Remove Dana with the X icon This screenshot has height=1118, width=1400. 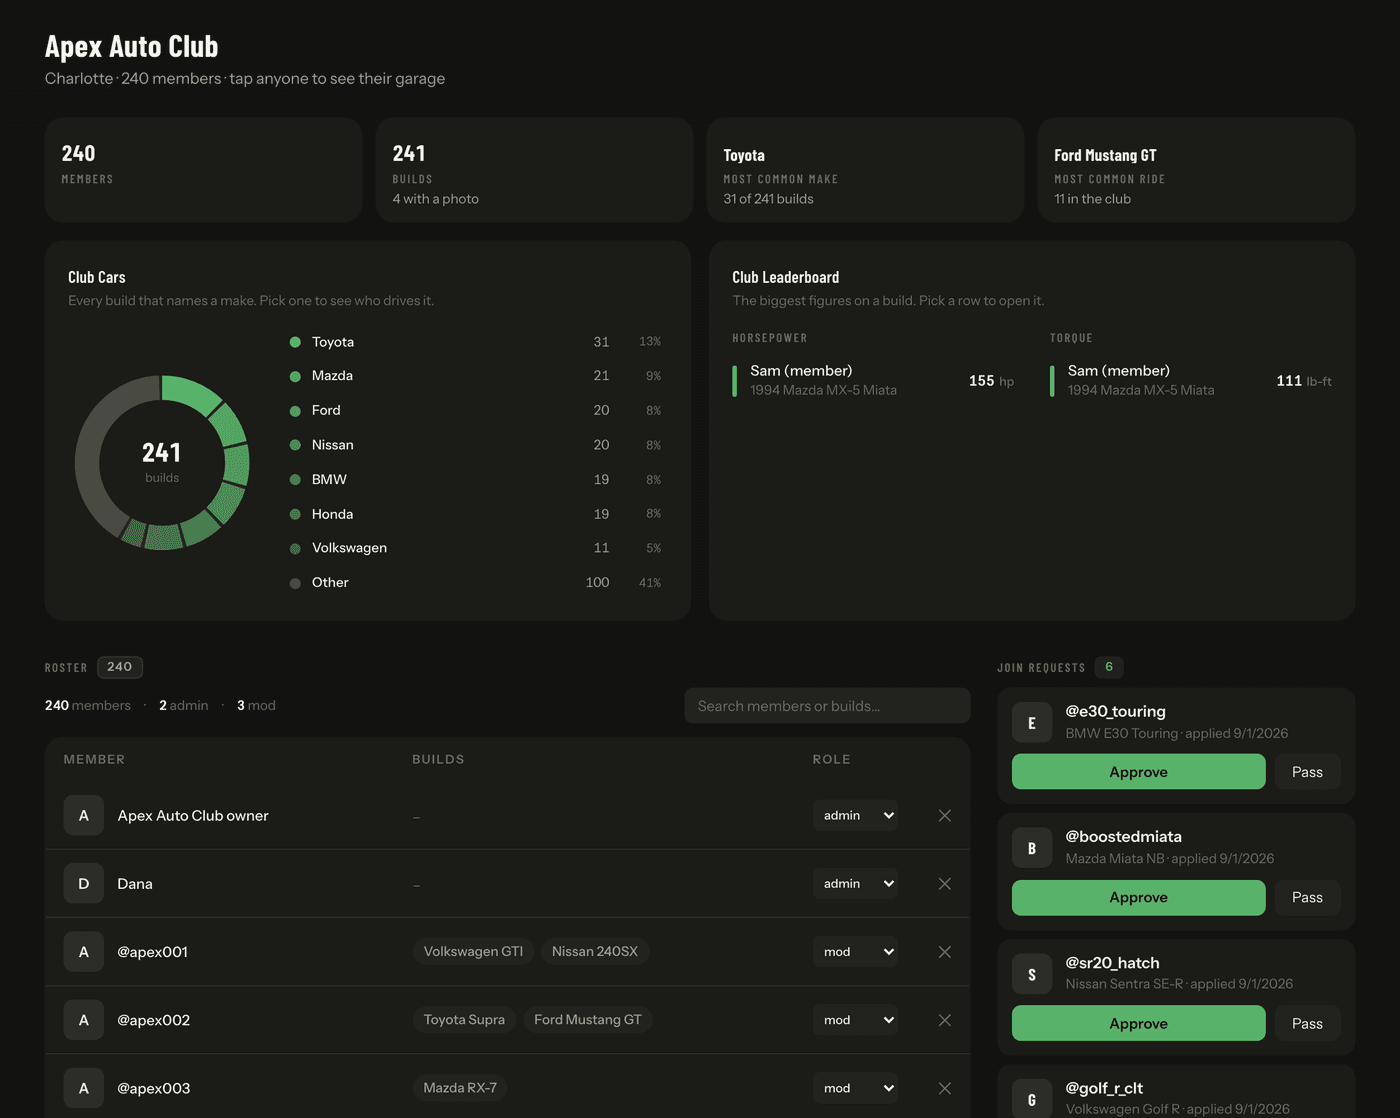click(x=944, y=883)
